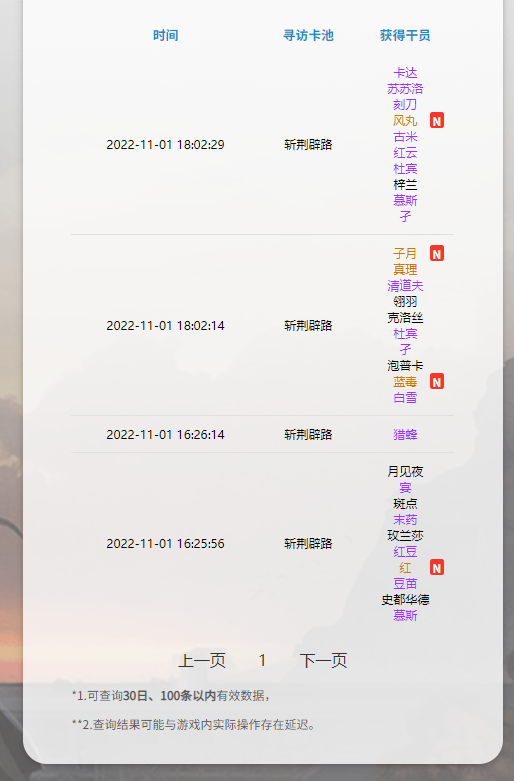Click 孑 in the 18:02:14 row
514x781 pixels.
coord(405,349)
